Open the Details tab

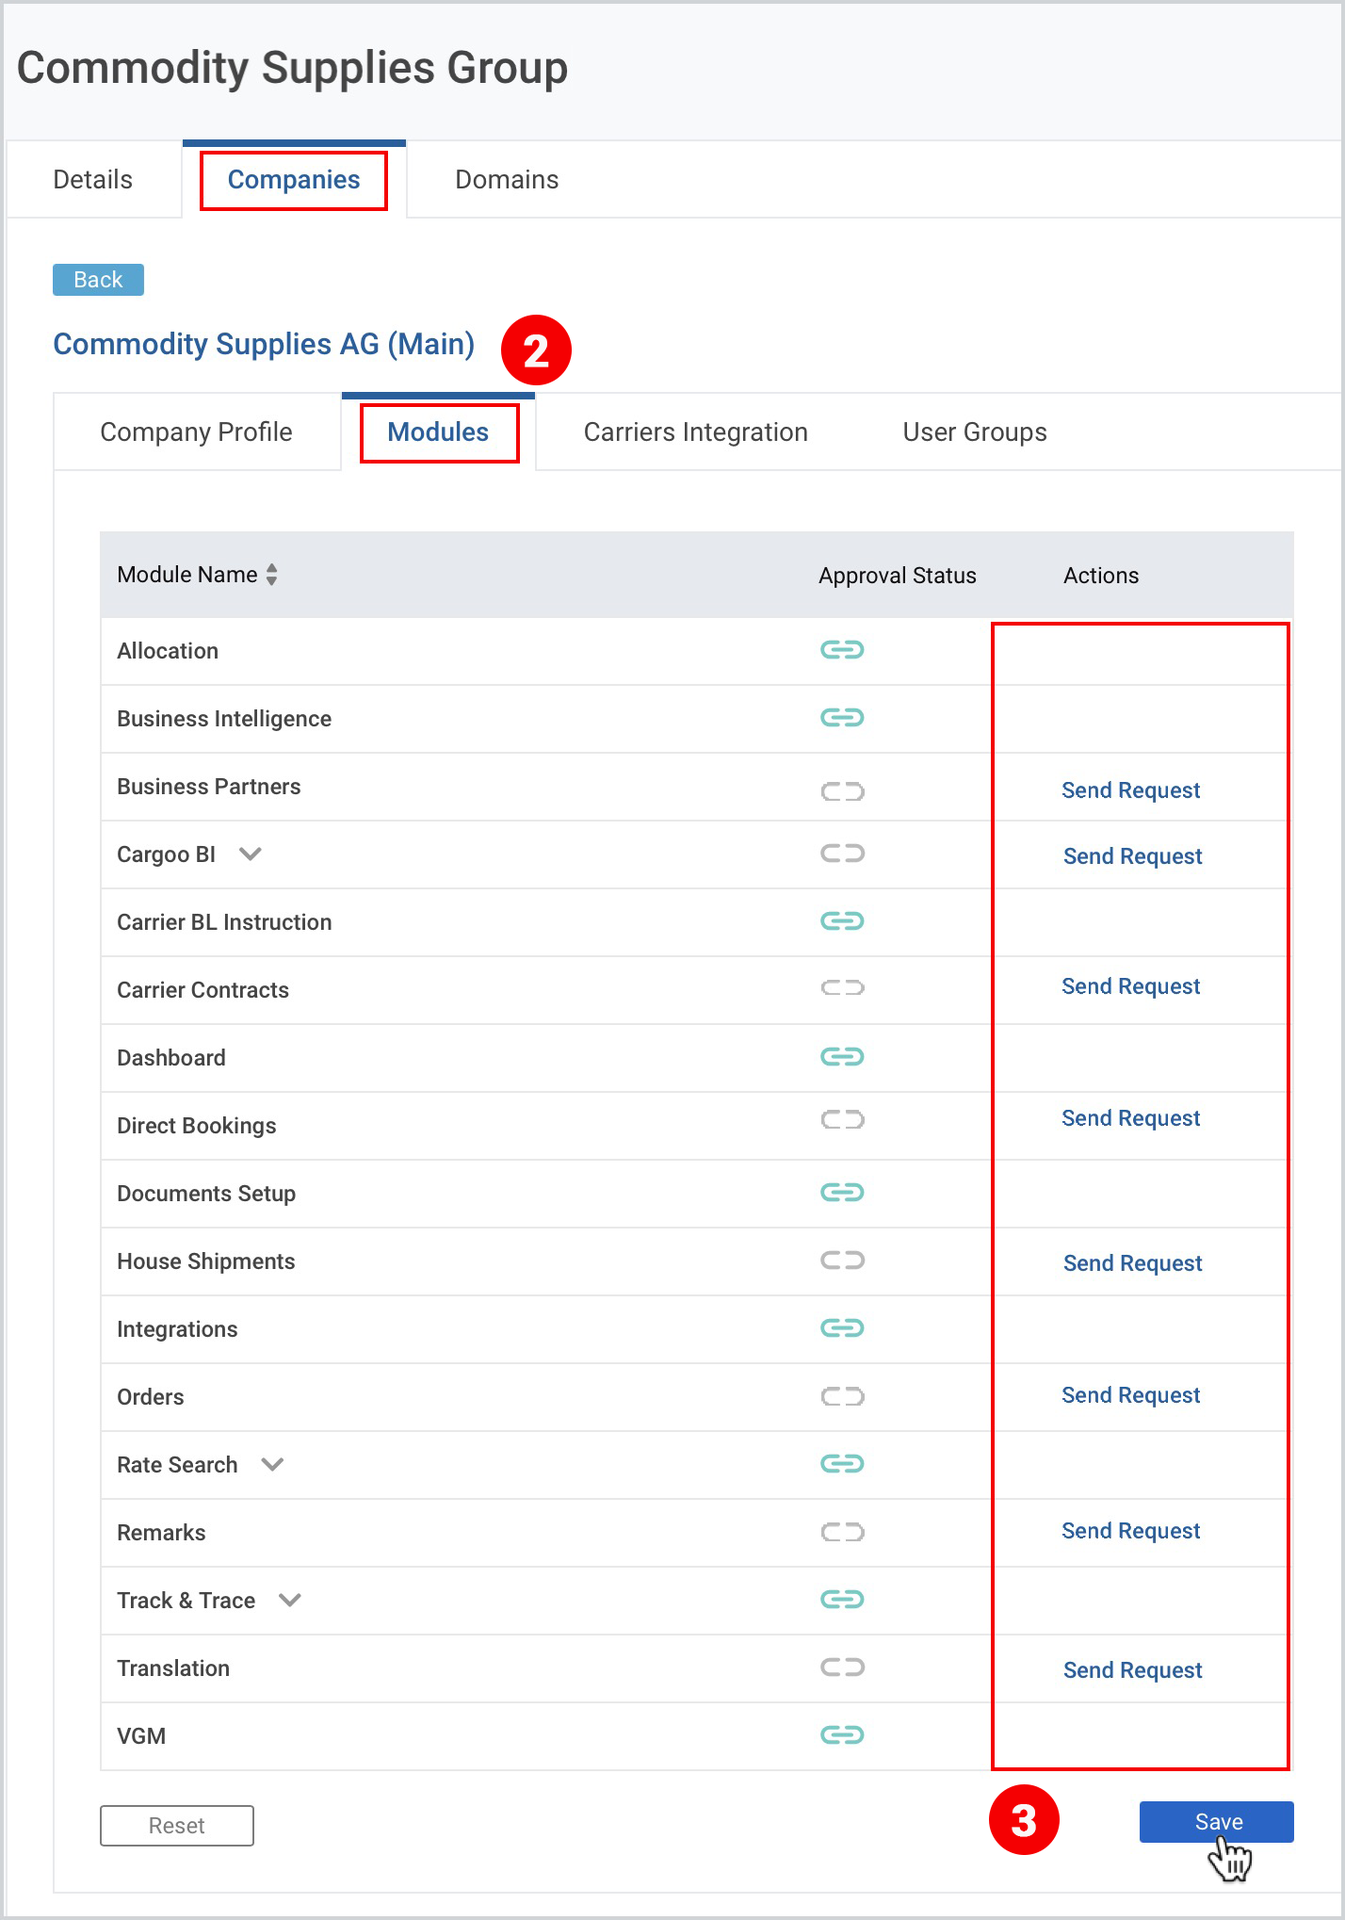[x=93, y=180]
